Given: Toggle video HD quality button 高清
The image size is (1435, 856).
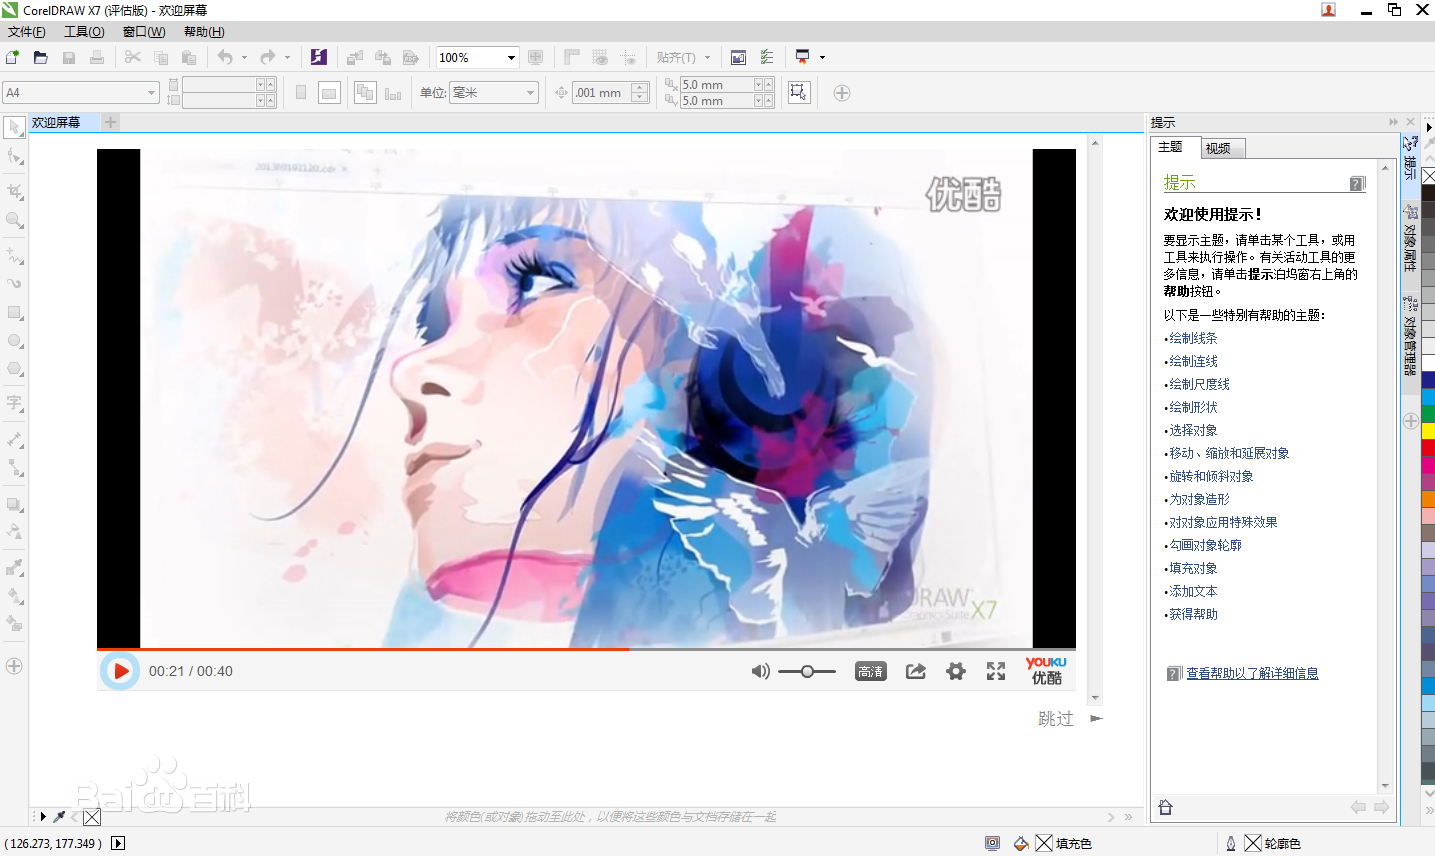Looking at the screenshot, I should 870,672.
